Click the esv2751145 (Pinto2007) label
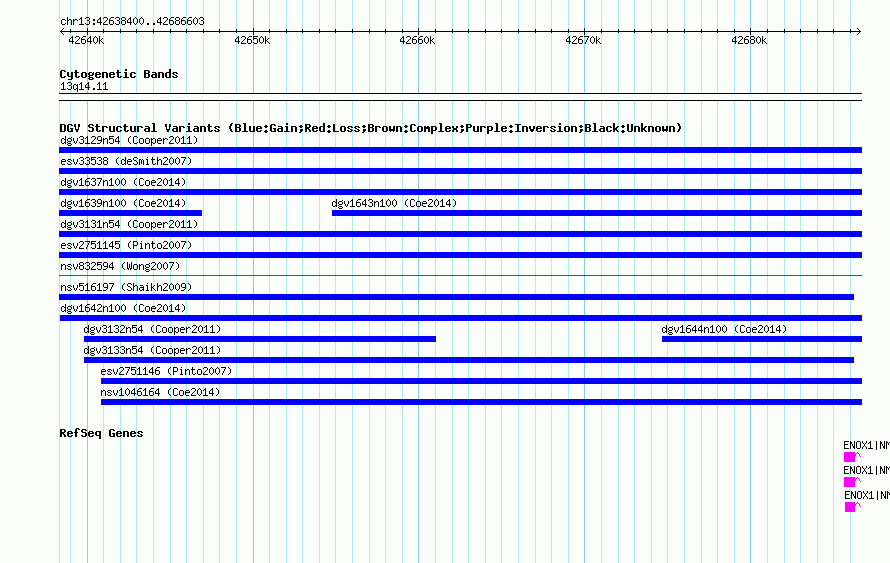This screenshot has width=890, height=563. click(x=126, y=245)
